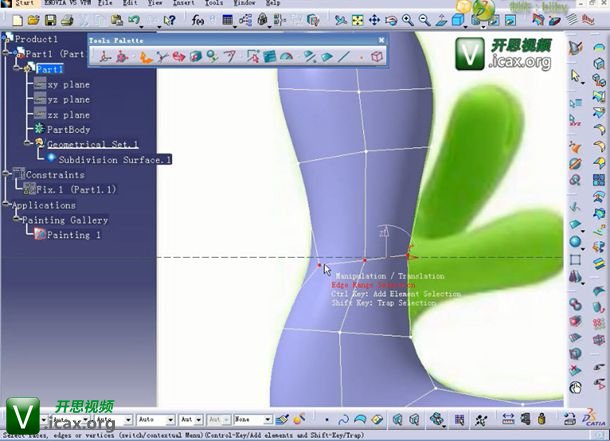Click the square outline icon in right toolbar
The width and height of the screenshot is (610, 441).
coord(575,259)
